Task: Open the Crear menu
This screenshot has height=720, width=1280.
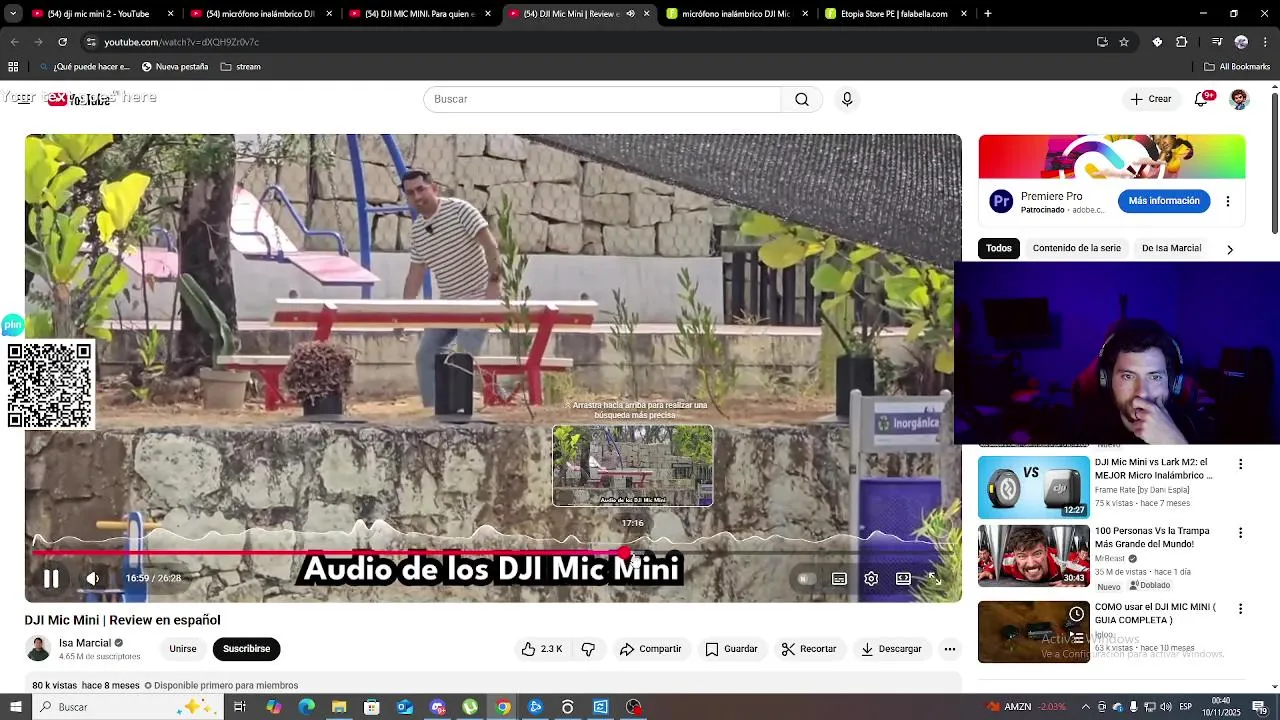Action: (1151, 99)
